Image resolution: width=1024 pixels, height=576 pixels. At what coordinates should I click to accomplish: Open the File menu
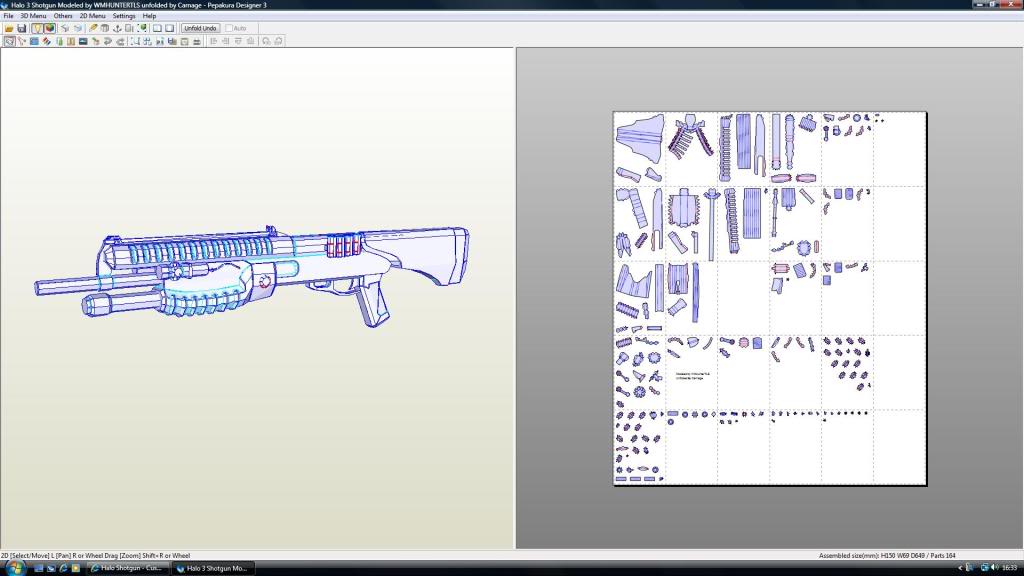click(x=8, y=16)
